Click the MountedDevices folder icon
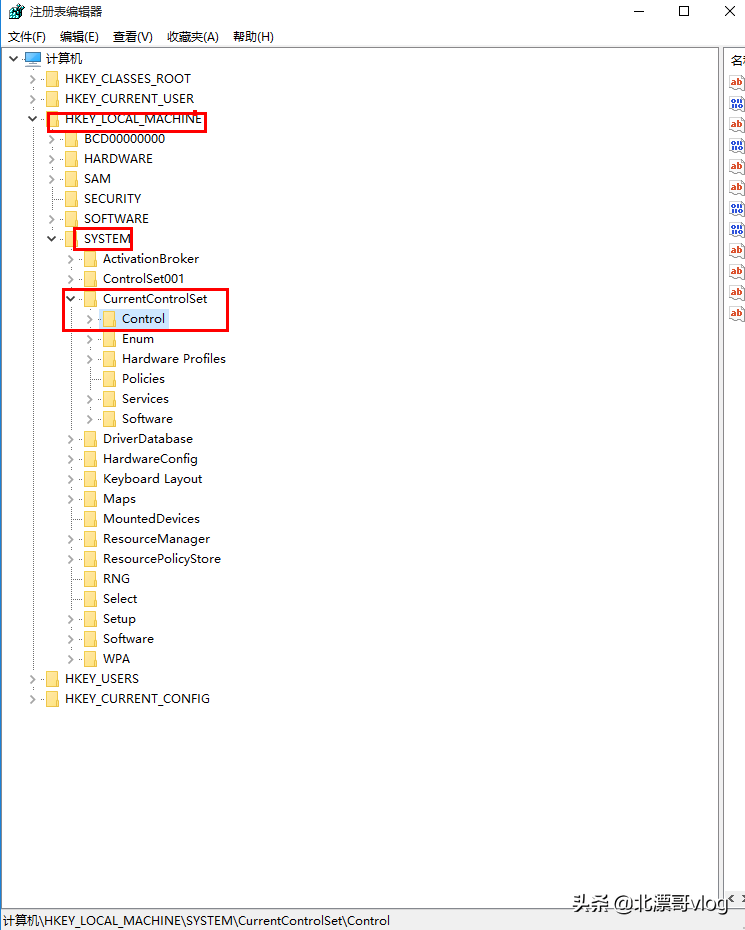 click(91, 519)
